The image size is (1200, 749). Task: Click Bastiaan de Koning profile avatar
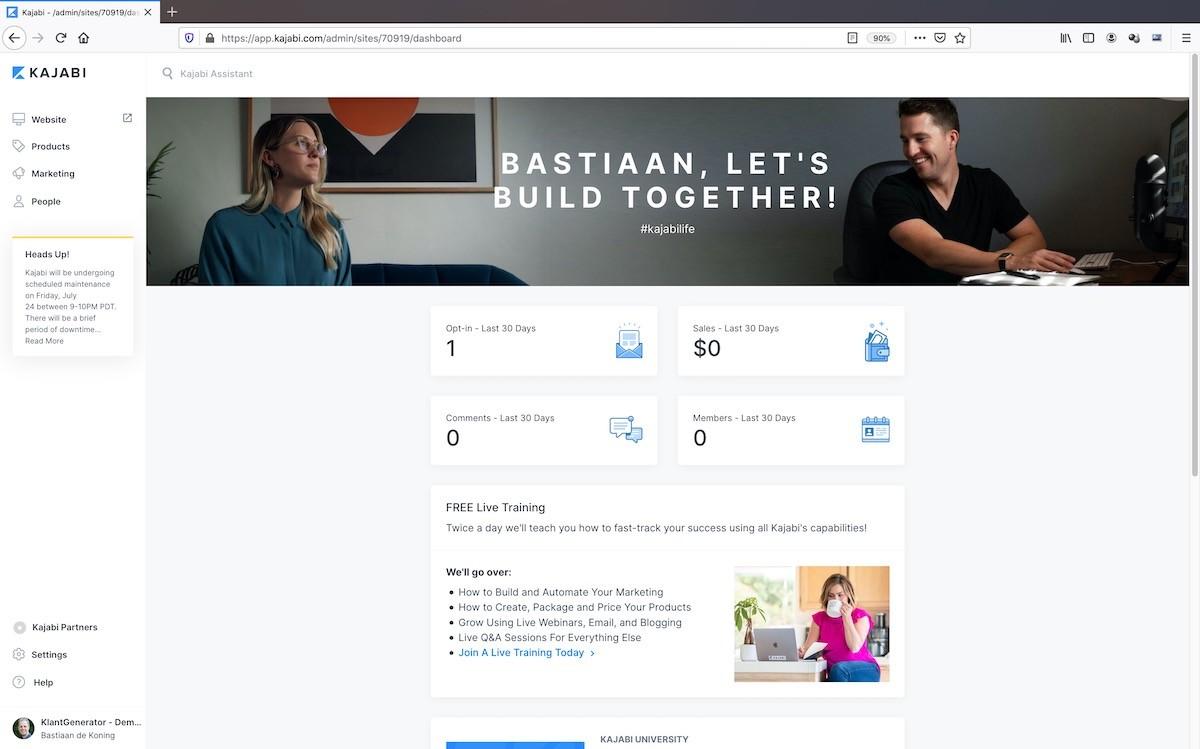click(x=23, y=728)
